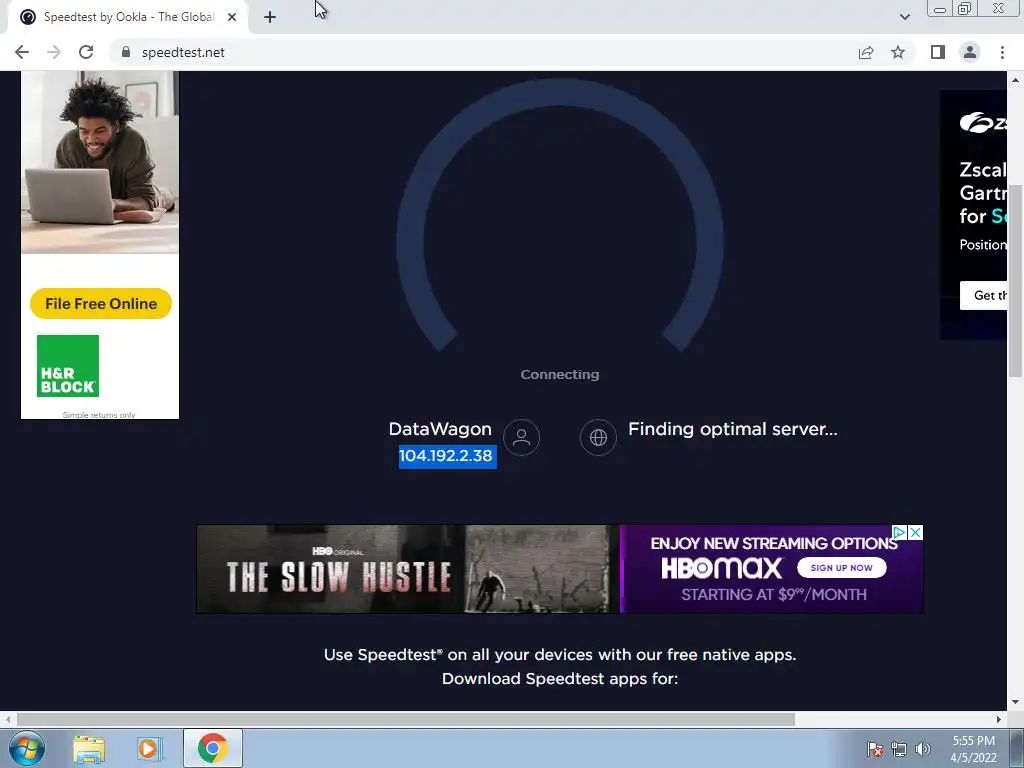Open the Chrome profile avatar
The image size is (1024, 768).
click(970, 52)
